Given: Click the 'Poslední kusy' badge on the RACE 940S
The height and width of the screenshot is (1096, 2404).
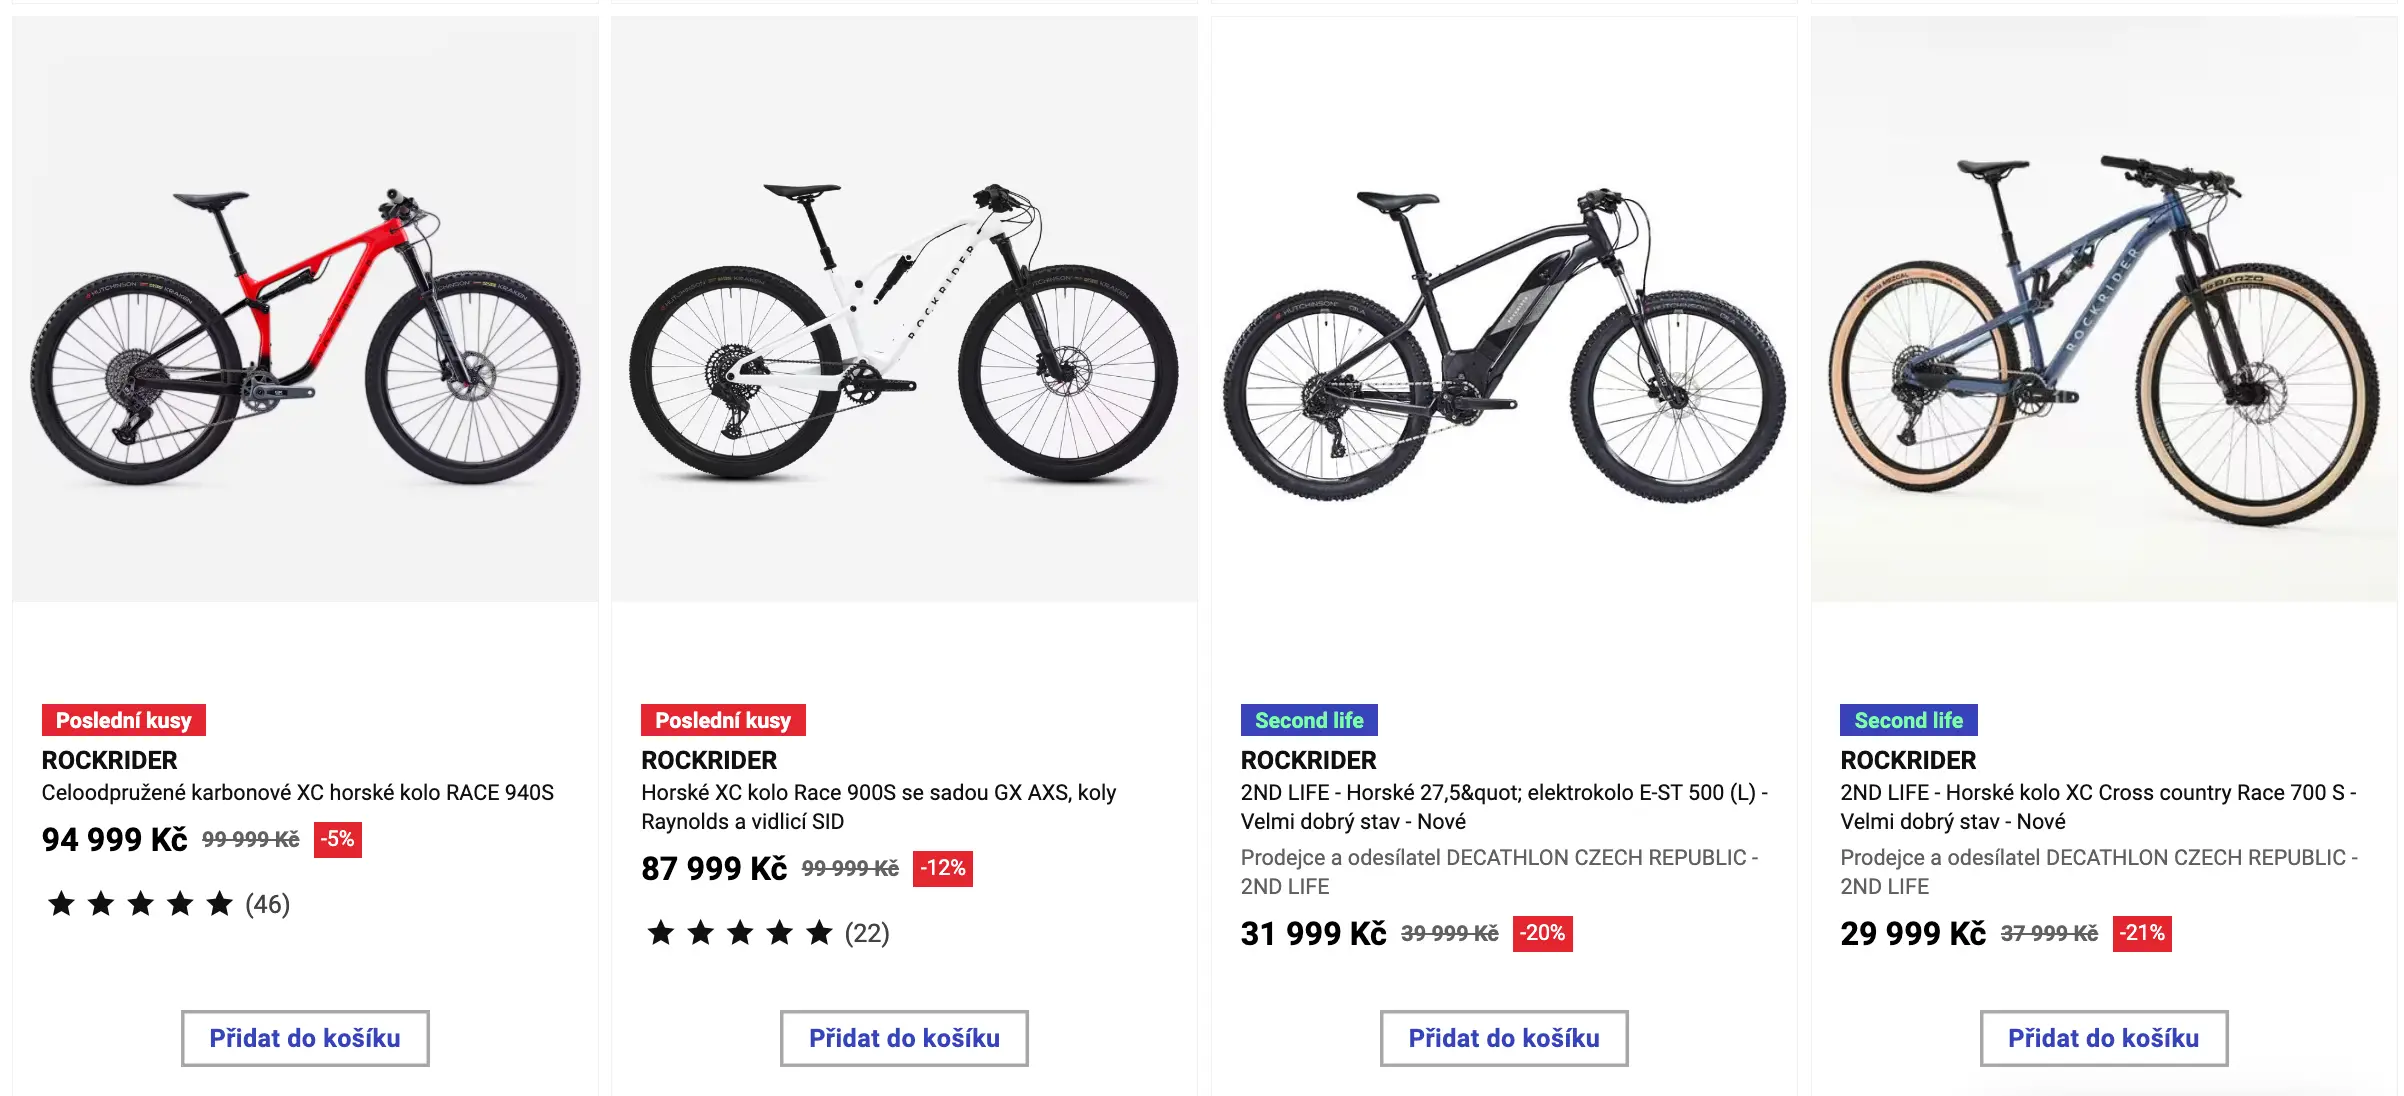Looking at the screenshot, I should [x=123, y=720].
